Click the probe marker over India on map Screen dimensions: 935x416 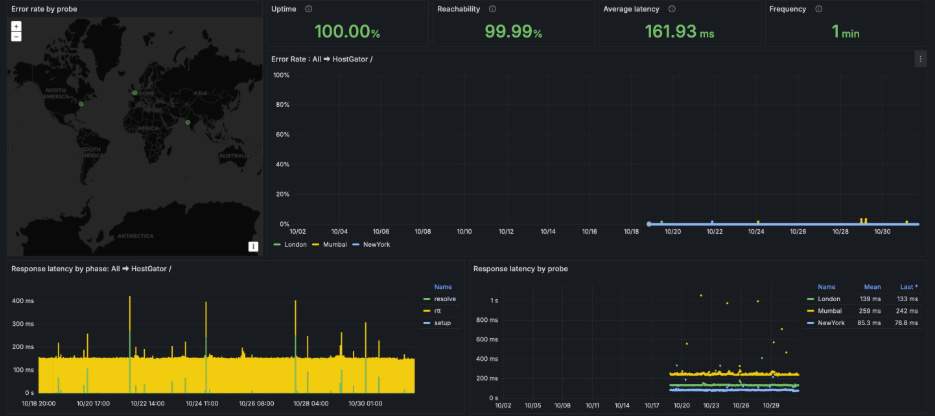click(x=188, y=123)
